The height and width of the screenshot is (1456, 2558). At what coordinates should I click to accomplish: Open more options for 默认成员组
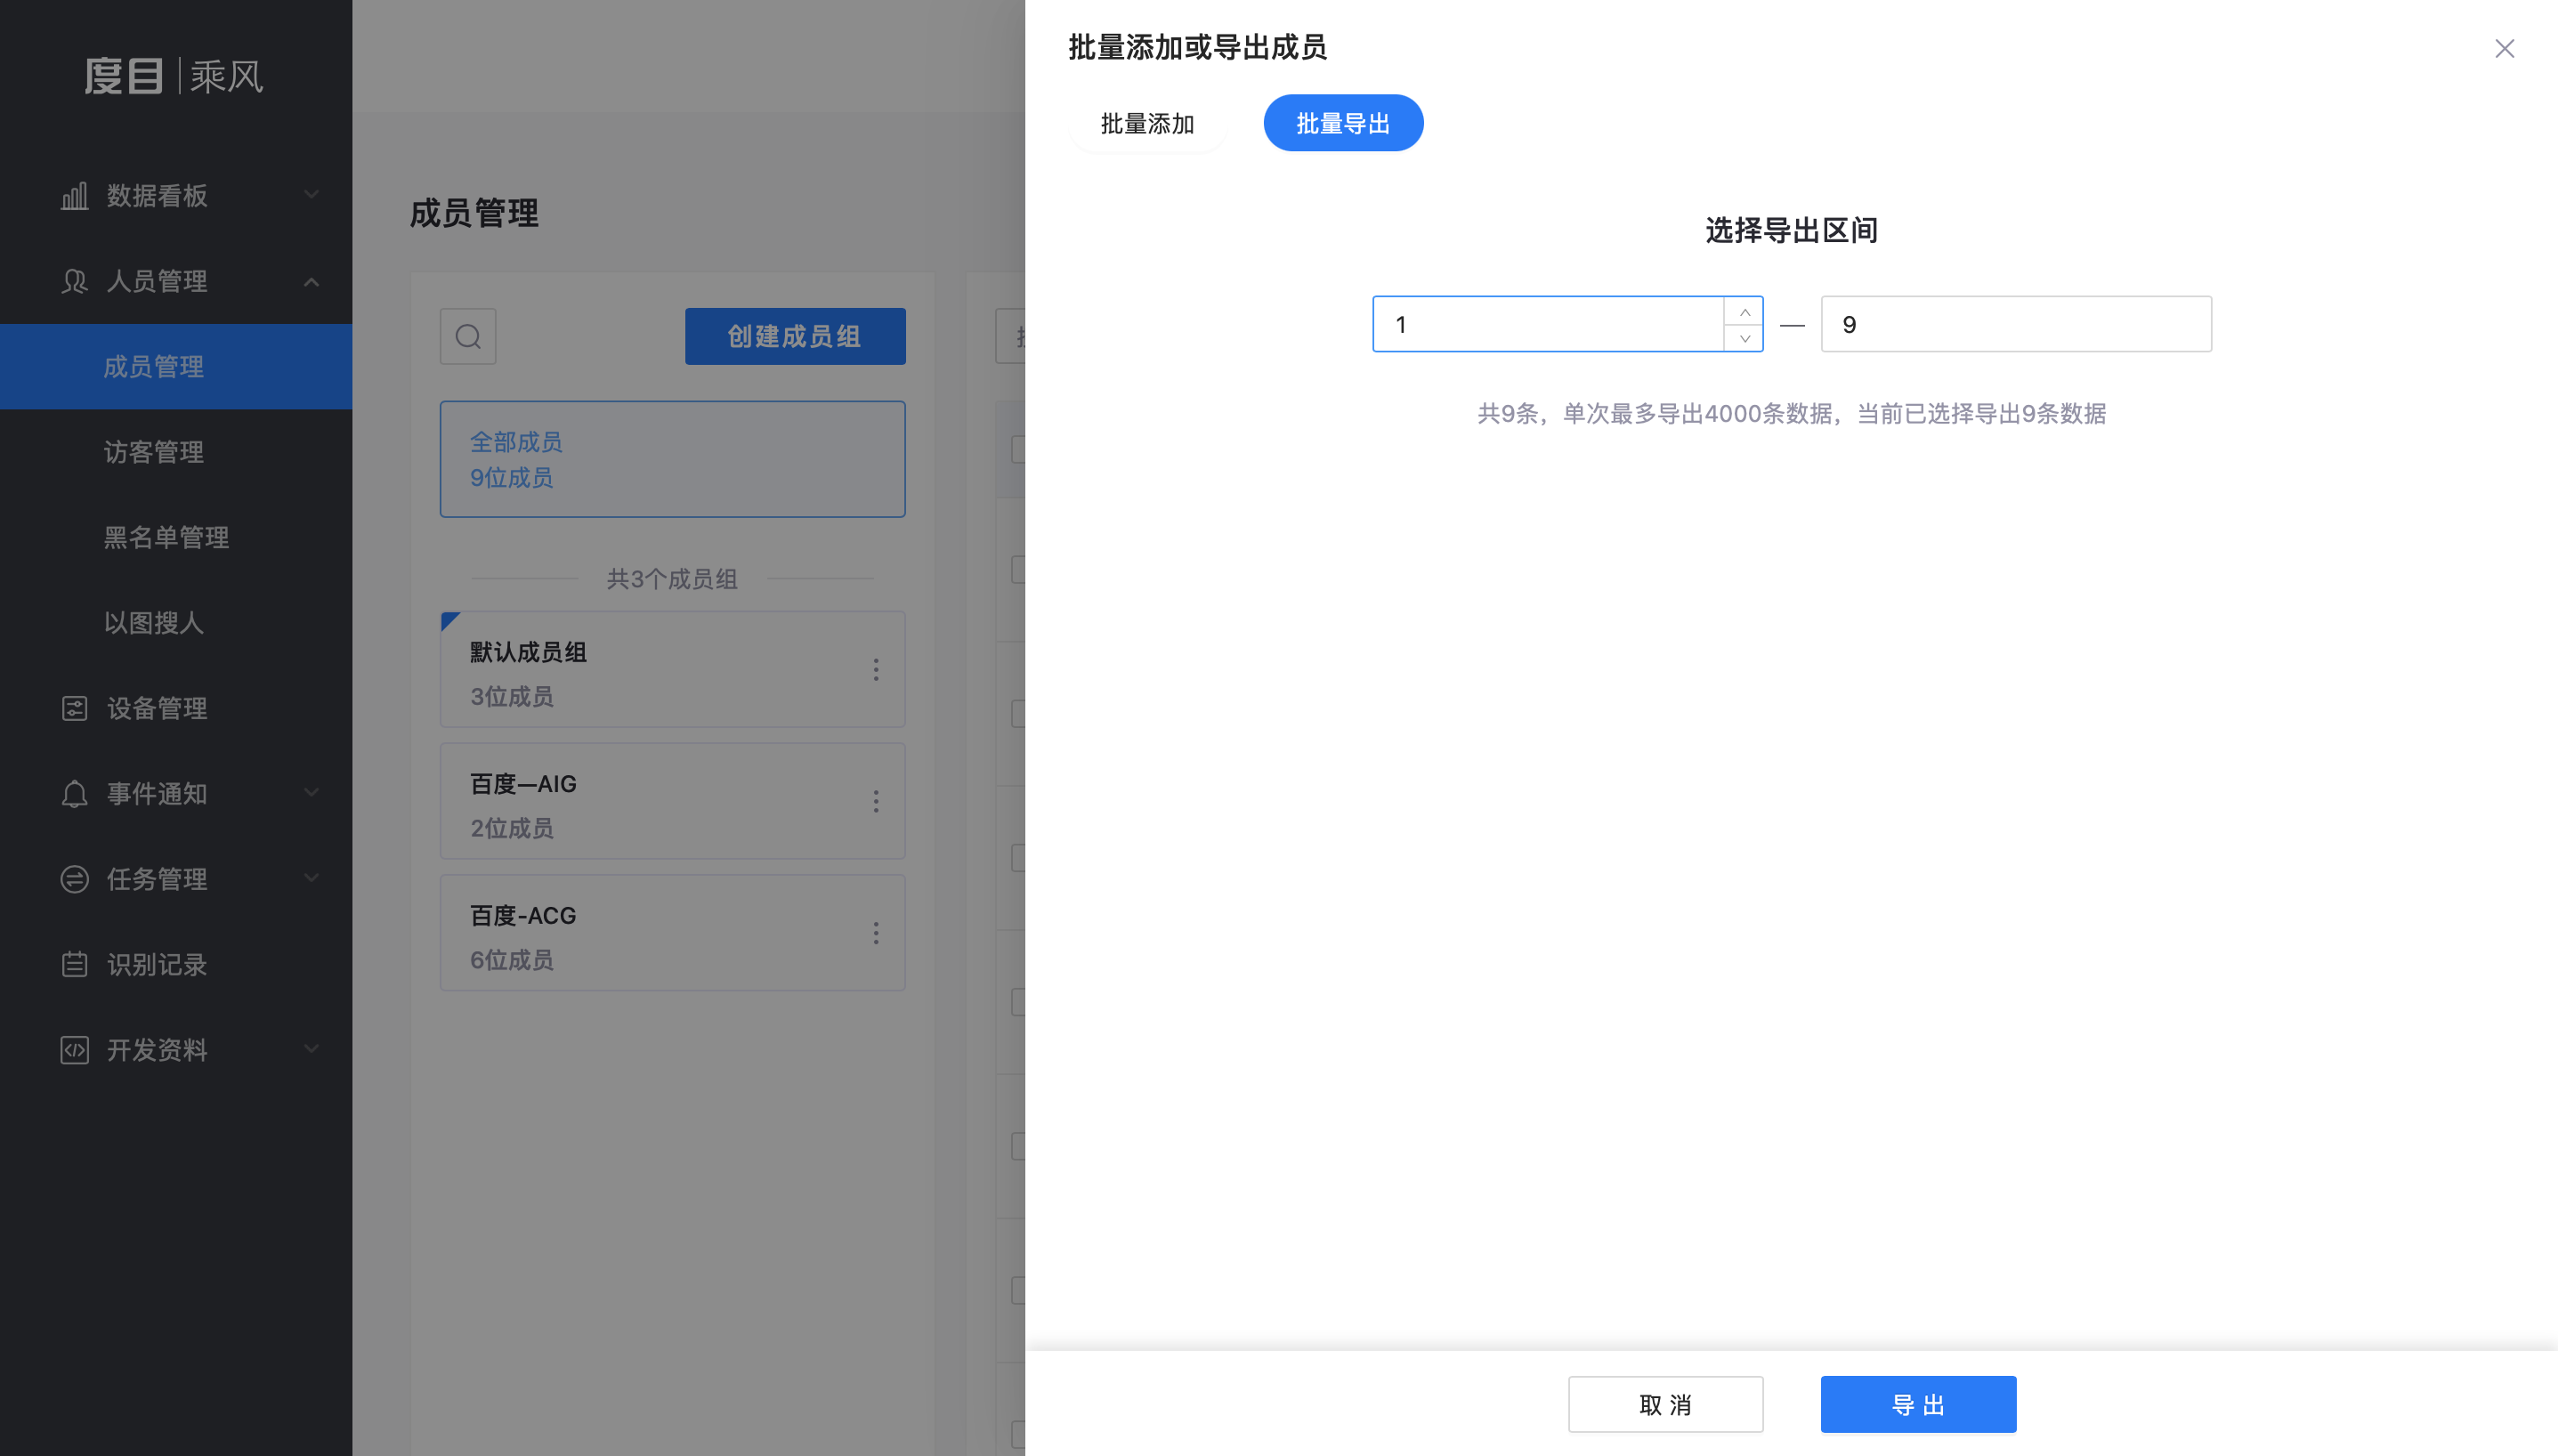pyautogui.click(x=876, y=669)
